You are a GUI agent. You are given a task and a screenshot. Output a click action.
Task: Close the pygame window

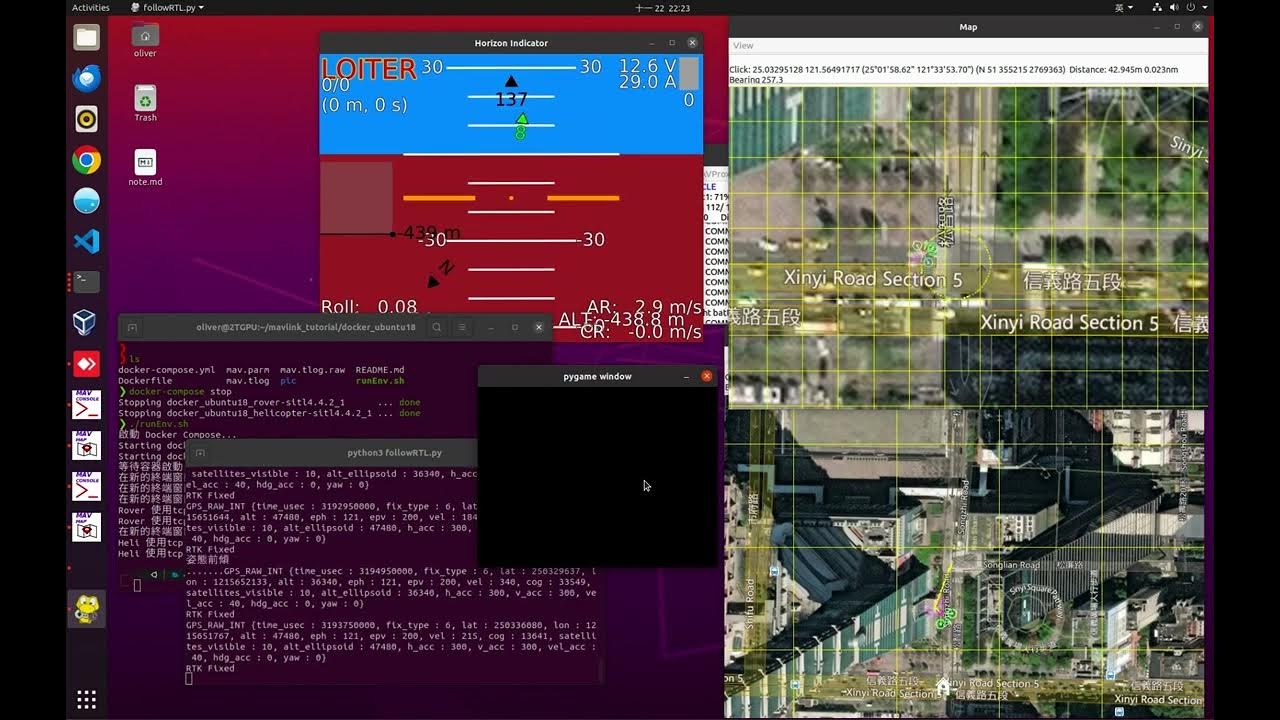(x=706, y=376)
